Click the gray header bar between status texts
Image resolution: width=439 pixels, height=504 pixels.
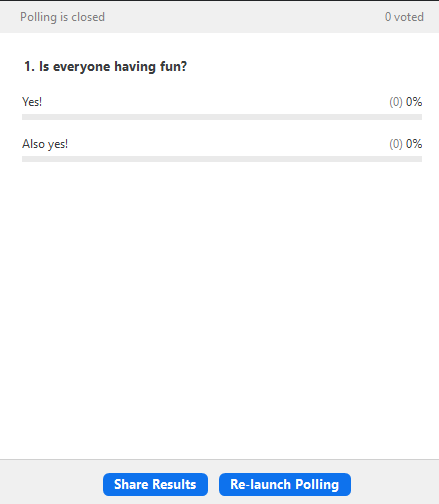coord(245,17)
